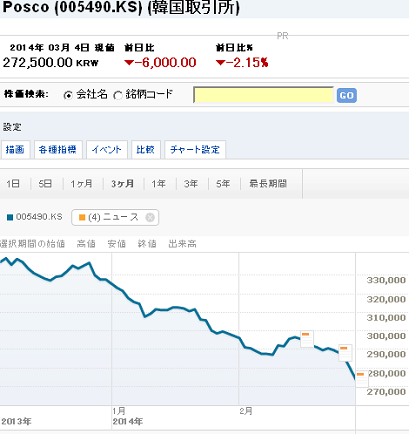This screenshot has width=409, height=434.
Task: Click the GO search button
Action: 347,96
